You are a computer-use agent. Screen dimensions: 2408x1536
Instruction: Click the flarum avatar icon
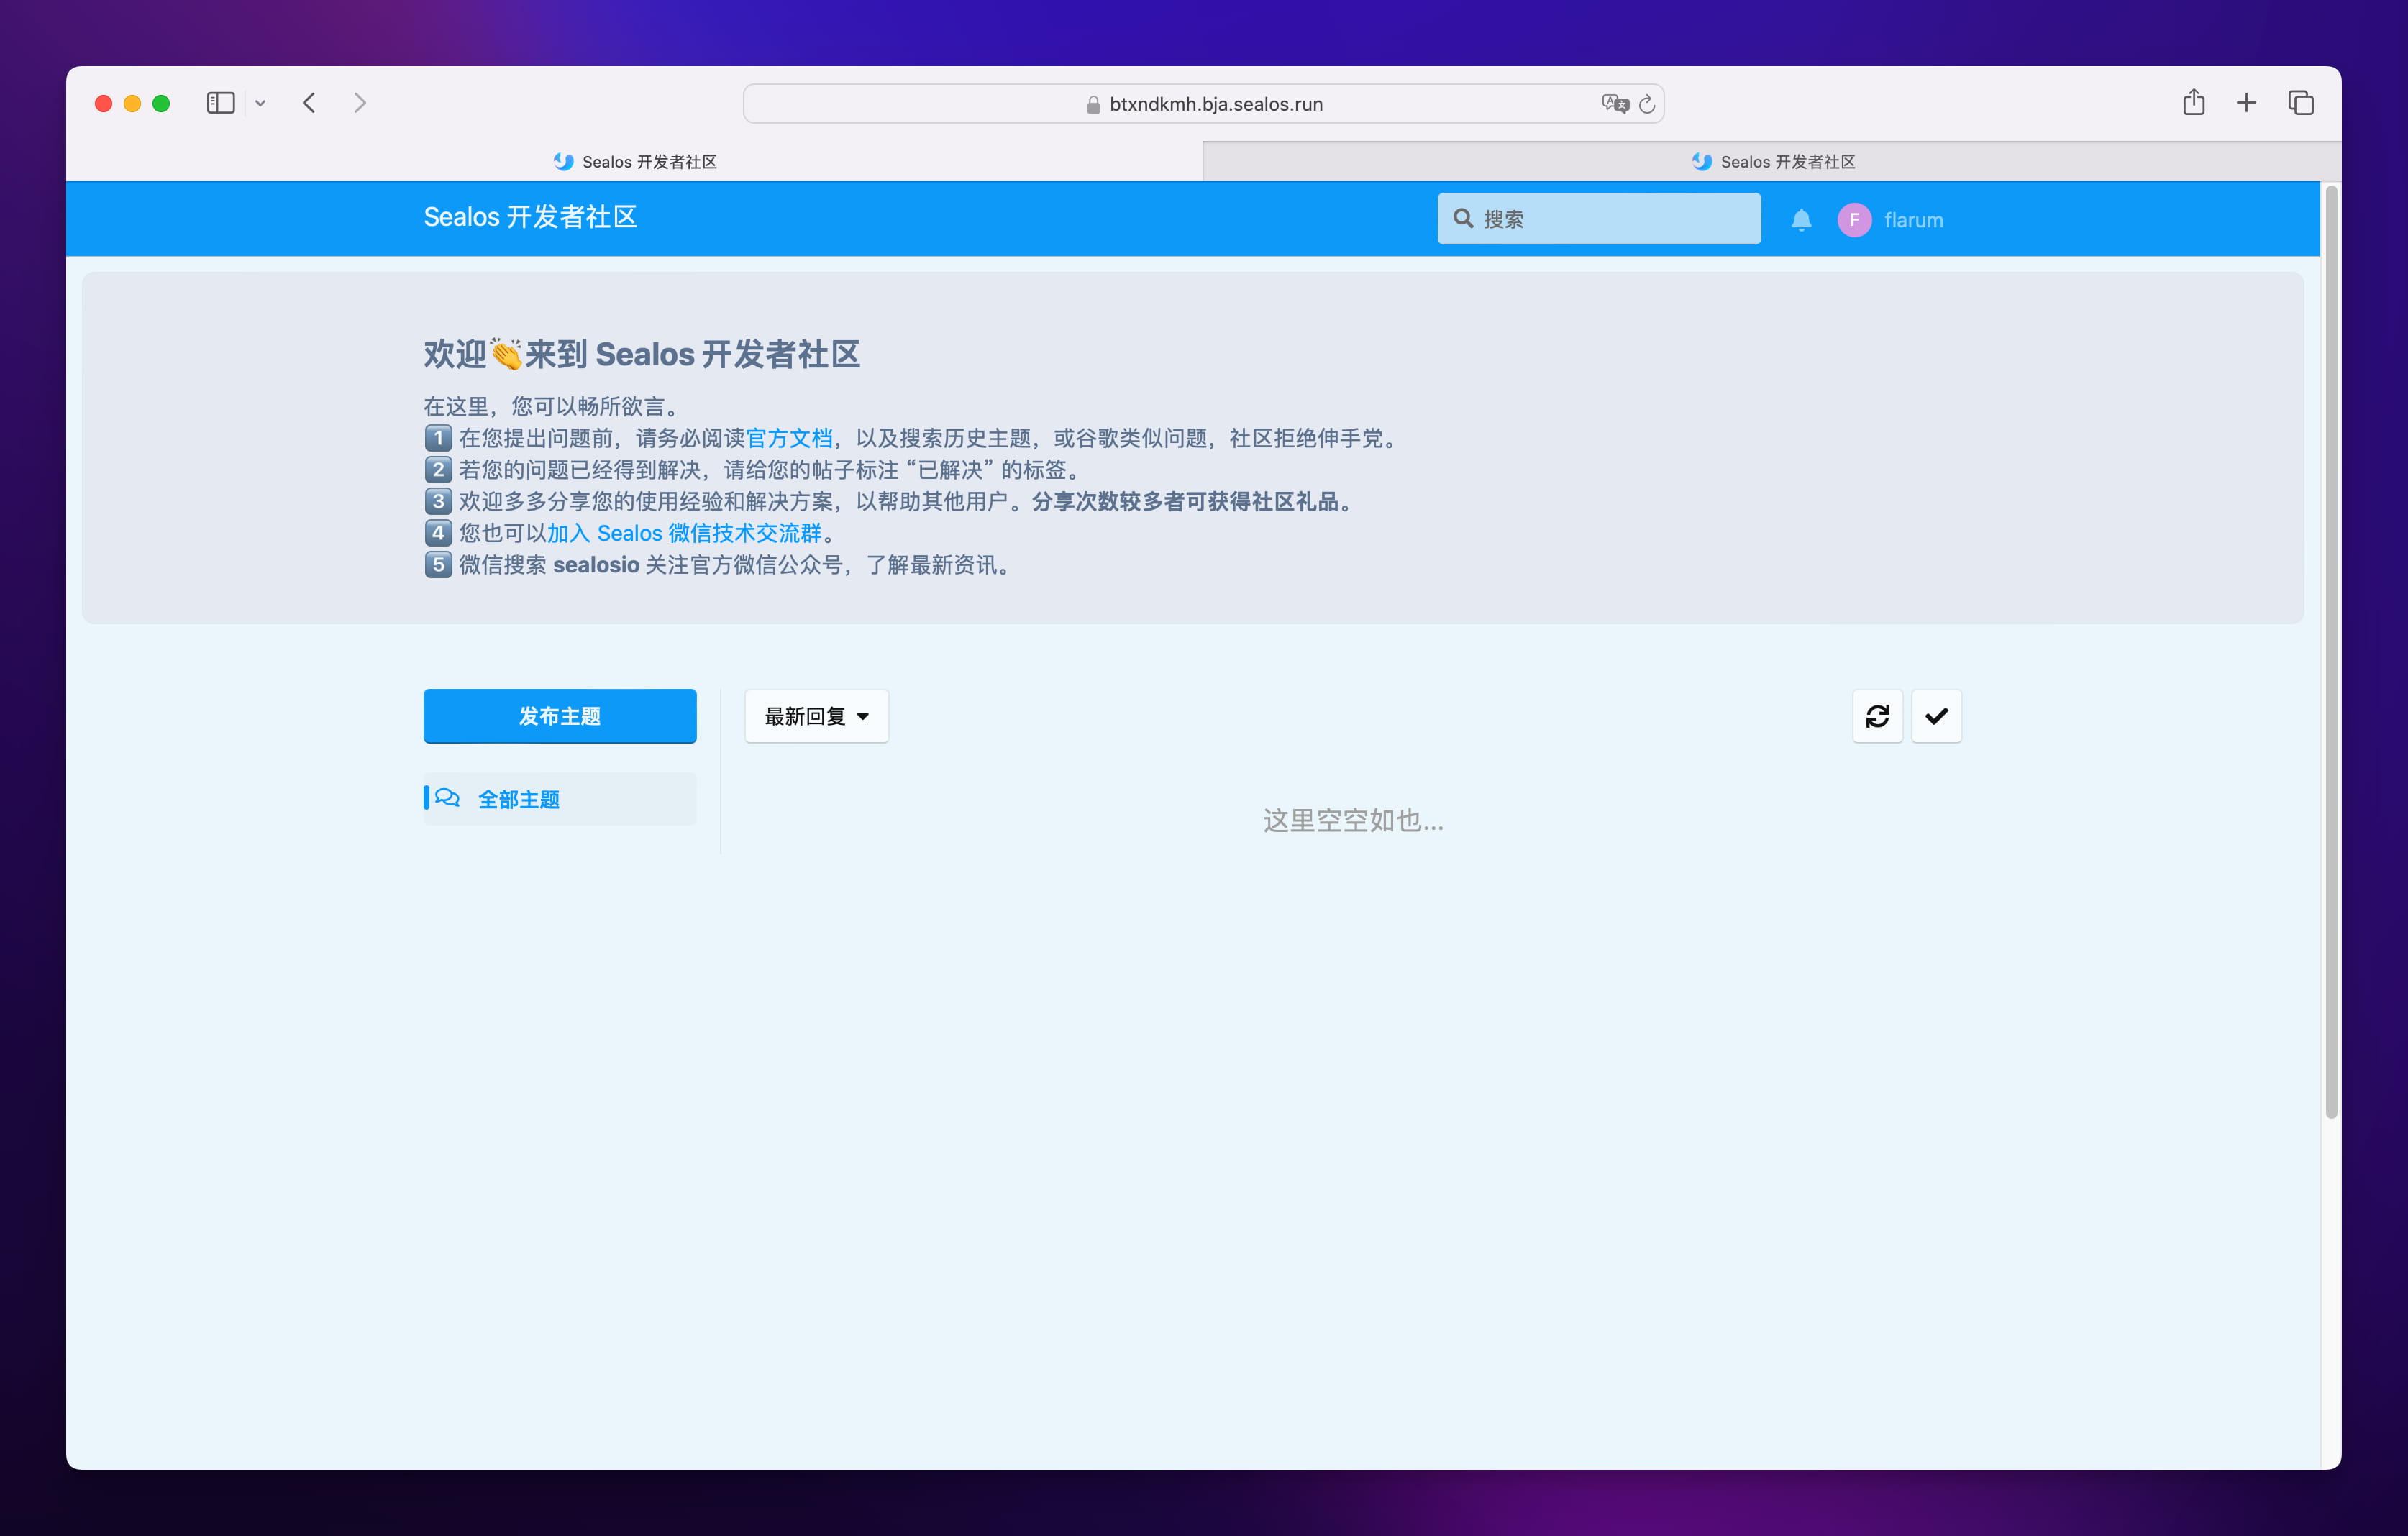tap(1854, 220)
